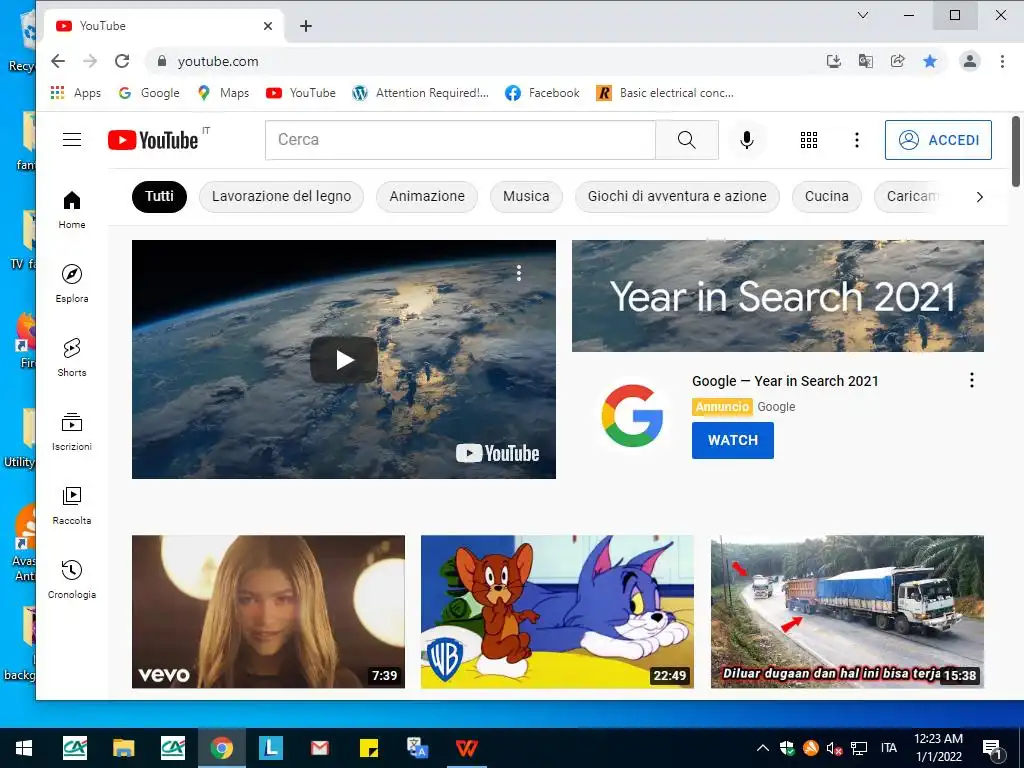Image resolution: width=1024 pixels, height=768 pixels.
Task: Click the muted volume tray icon
Action: coord(834,748)
